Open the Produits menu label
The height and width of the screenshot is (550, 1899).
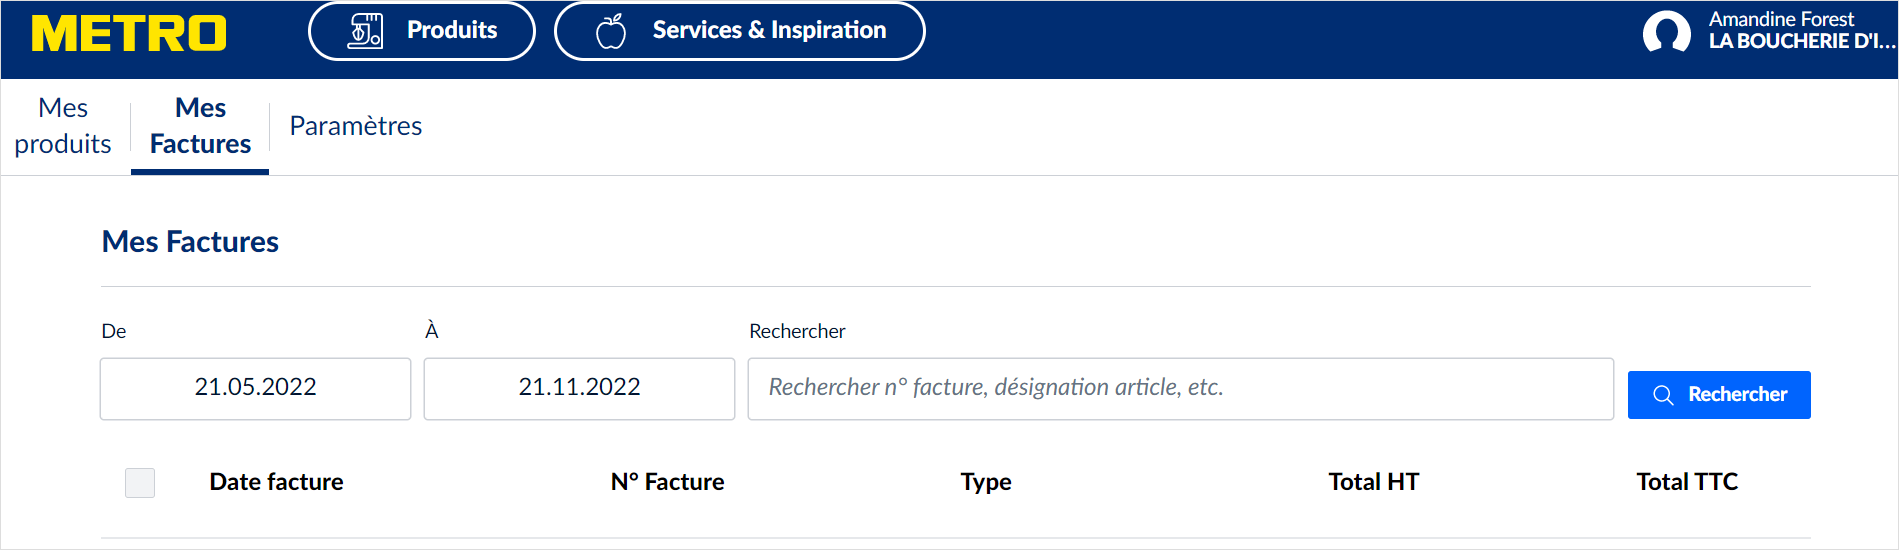(452, 30)
